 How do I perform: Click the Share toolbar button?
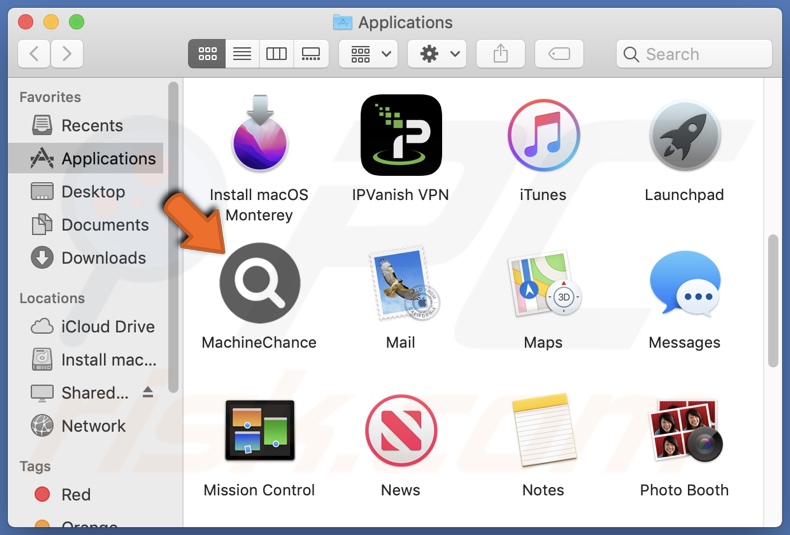point(500,54)
